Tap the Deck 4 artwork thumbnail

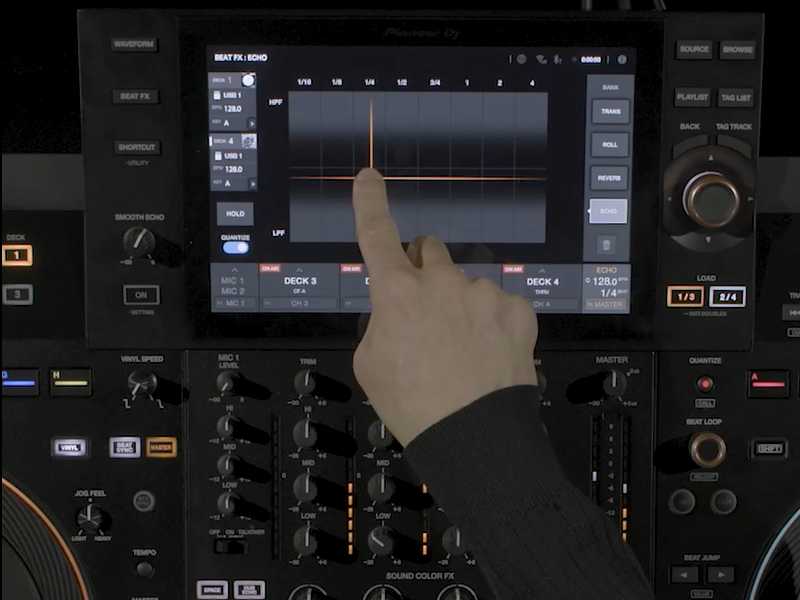249,141
